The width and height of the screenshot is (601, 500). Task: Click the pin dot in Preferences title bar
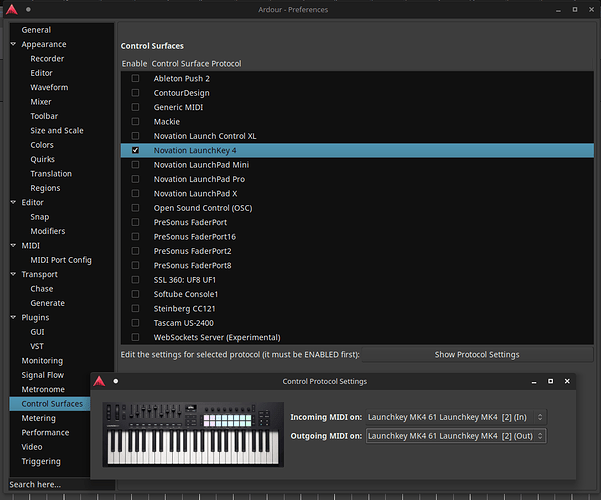(29, 10)
